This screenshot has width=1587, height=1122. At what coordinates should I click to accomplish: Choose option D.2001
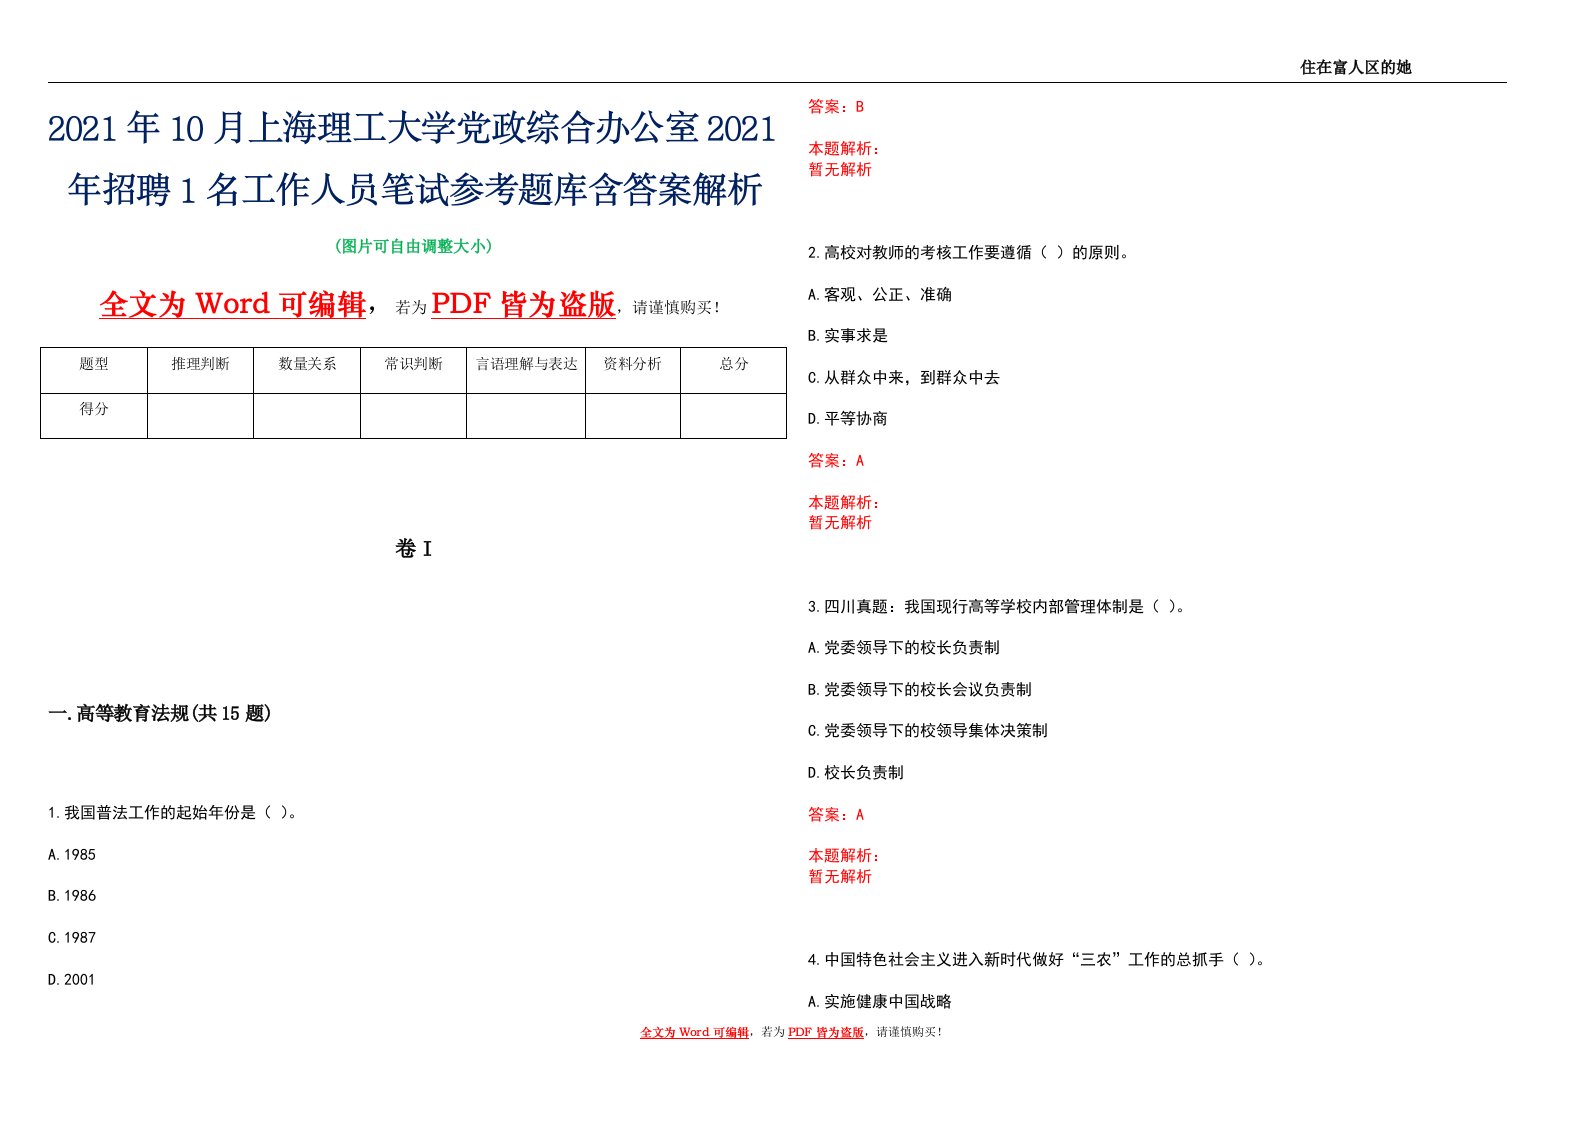tap(72, 980)
